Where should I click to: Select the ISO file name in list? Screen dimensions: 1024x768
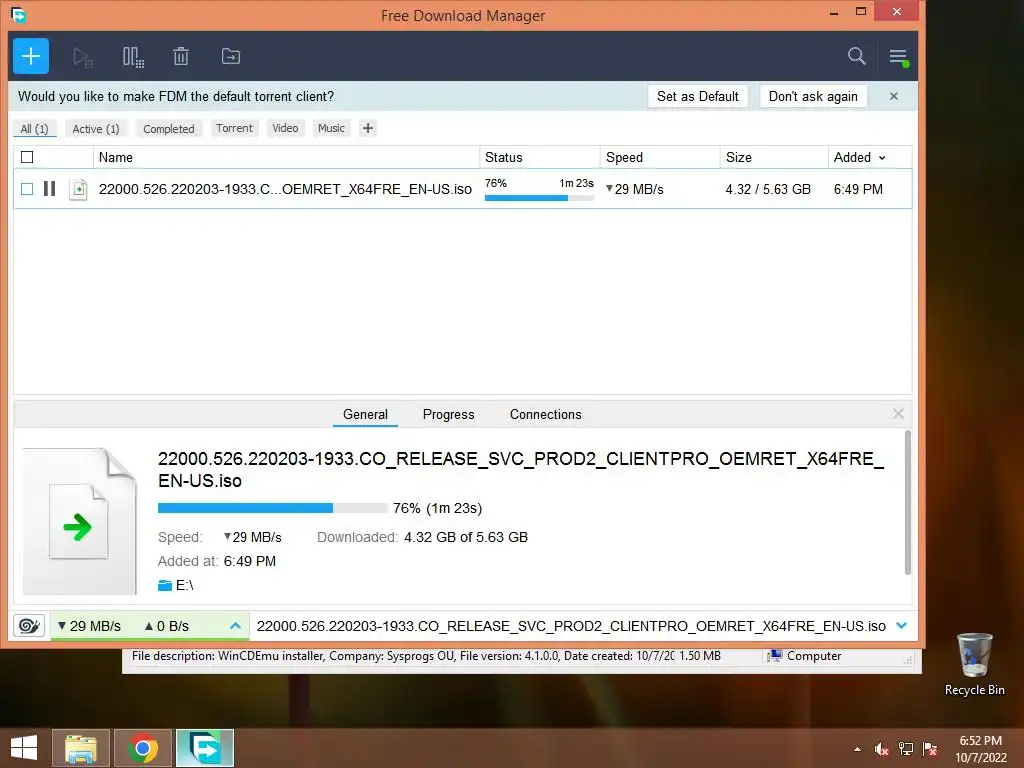285,189
